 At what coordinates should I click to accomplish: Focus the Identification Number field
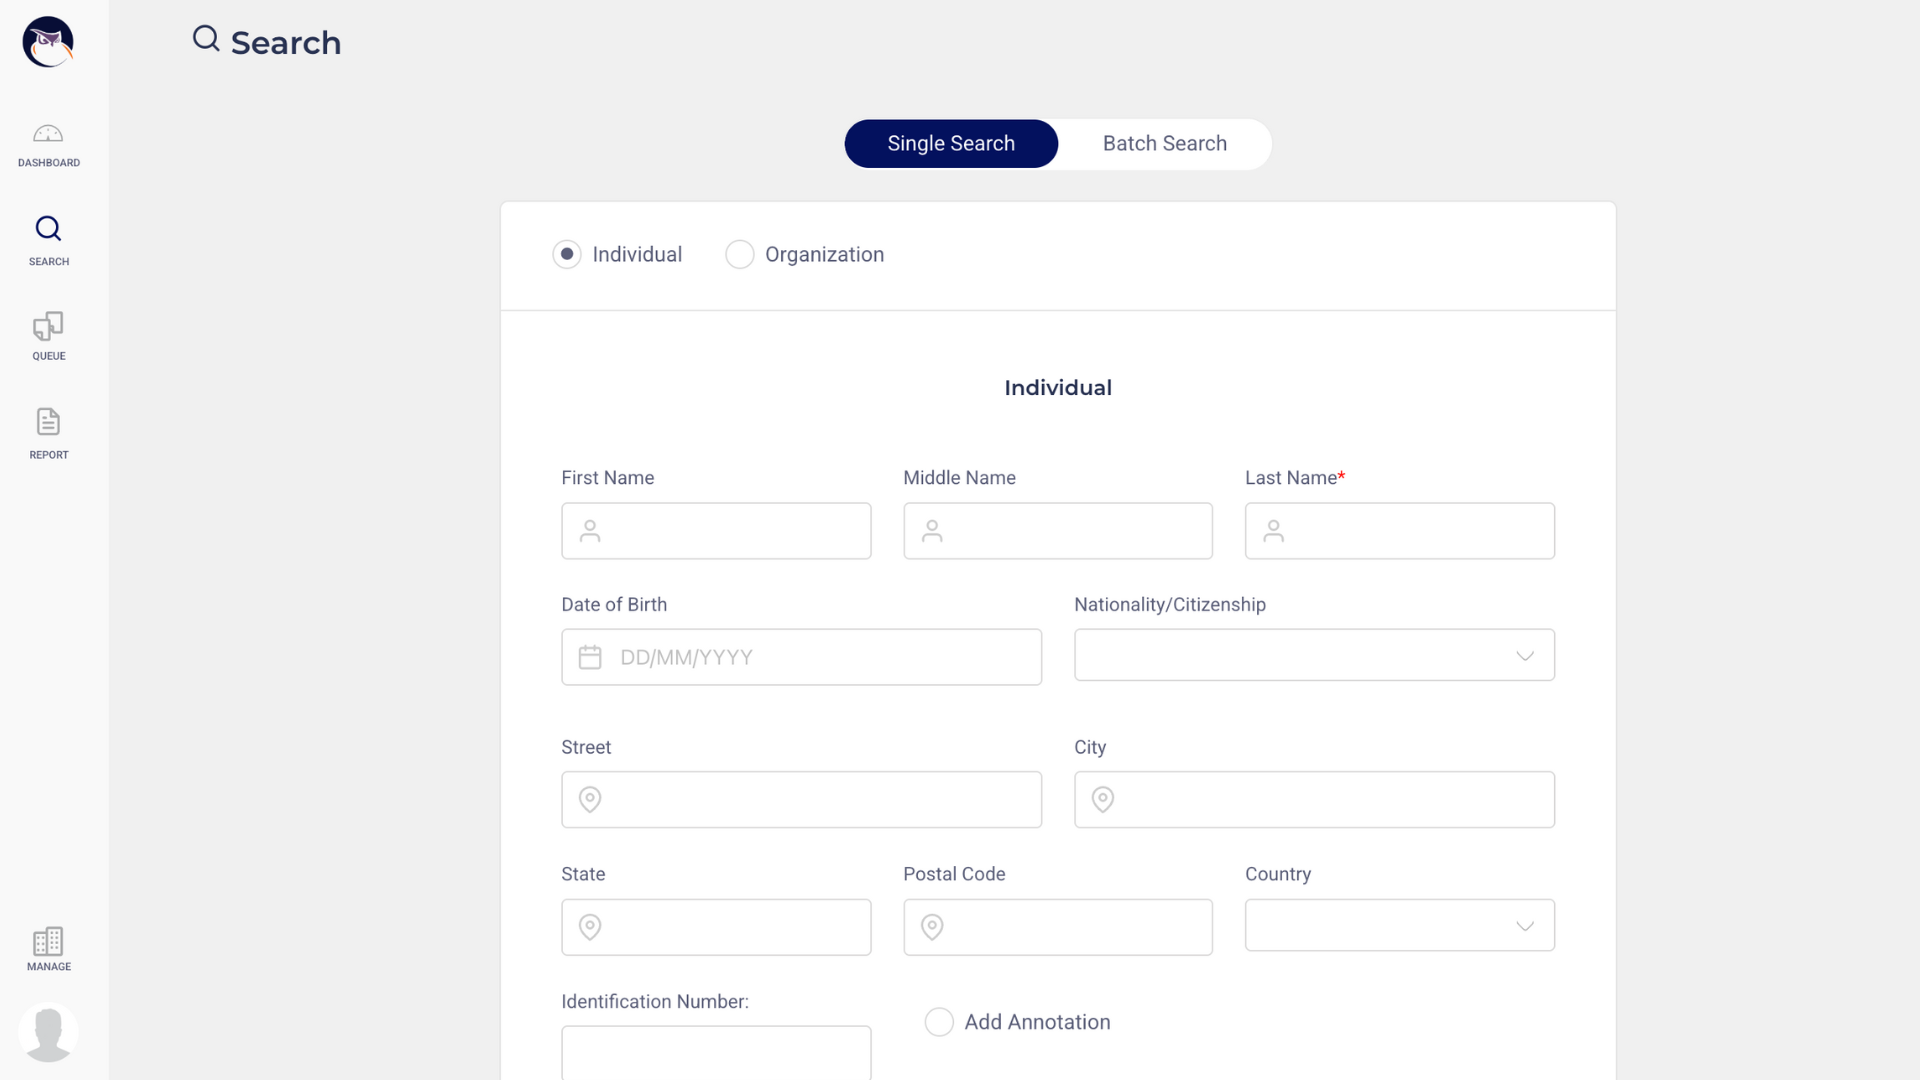point(716,1052)
